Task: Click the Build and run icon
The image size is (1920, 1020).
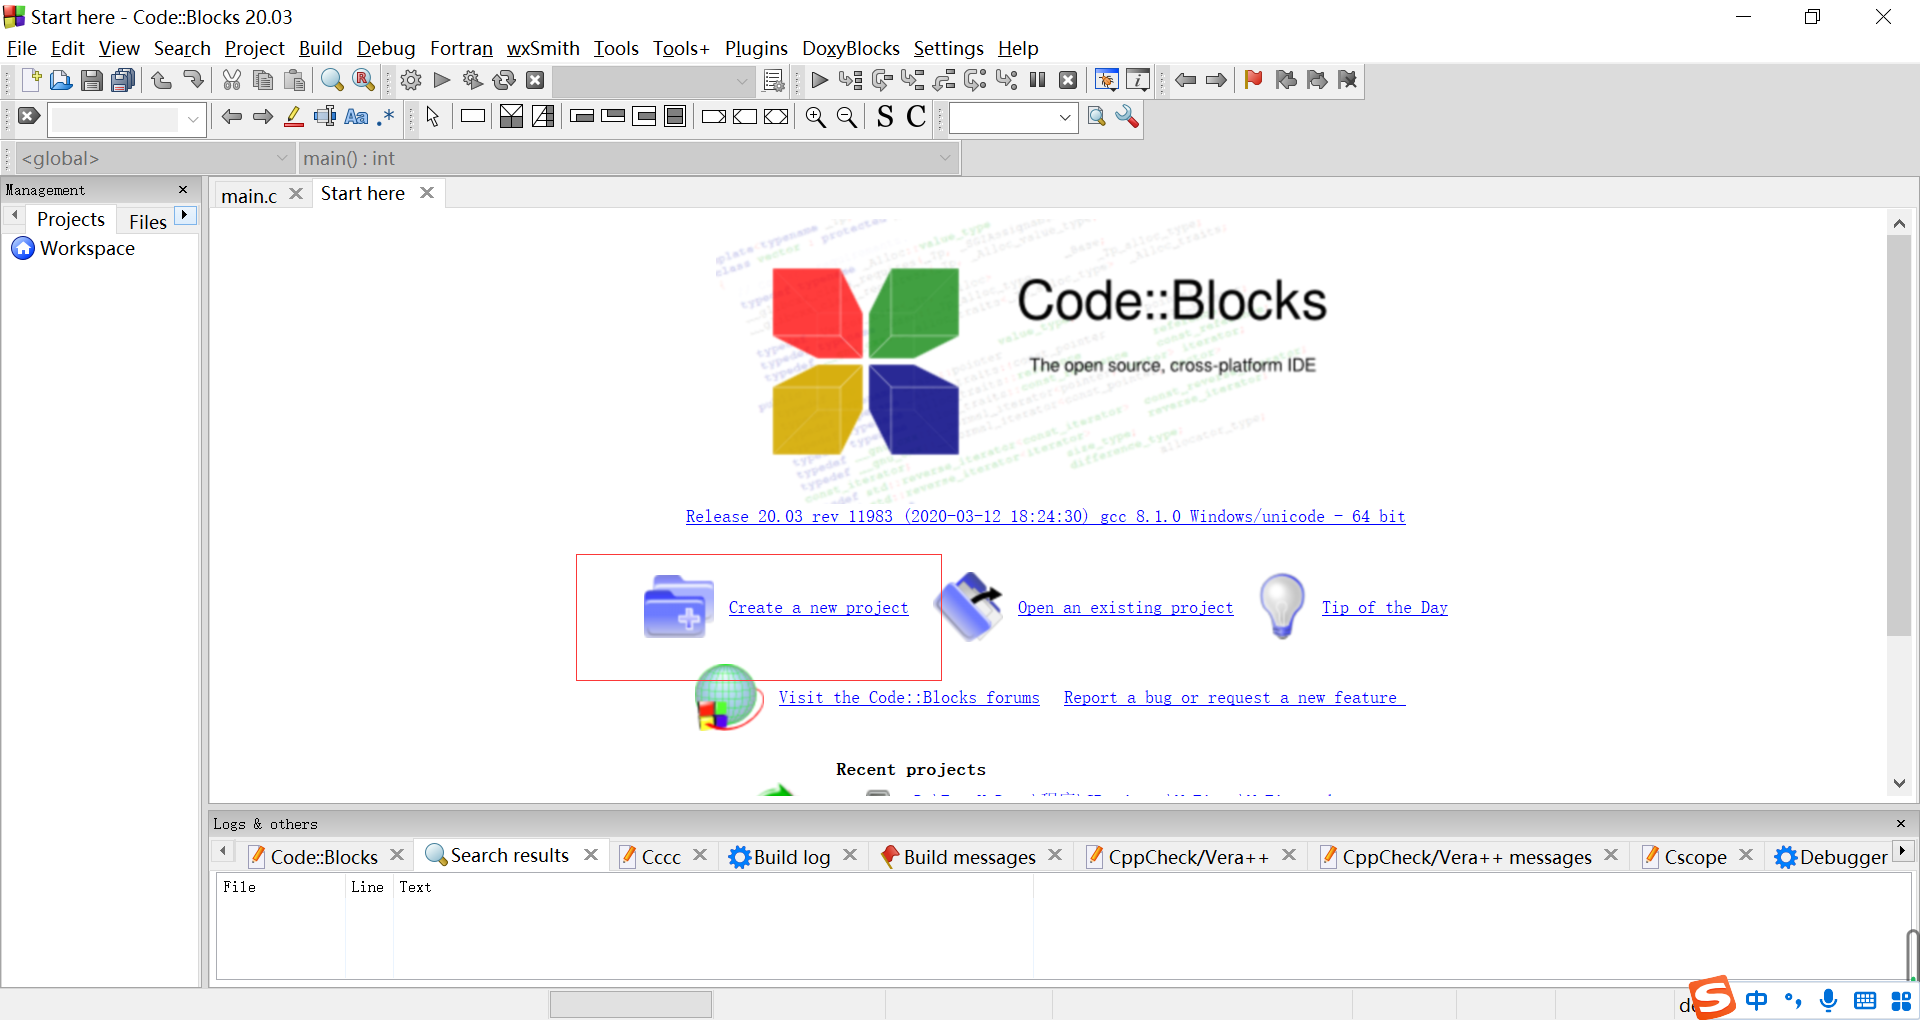Action: pyautogui.click(x=473, y=80)
